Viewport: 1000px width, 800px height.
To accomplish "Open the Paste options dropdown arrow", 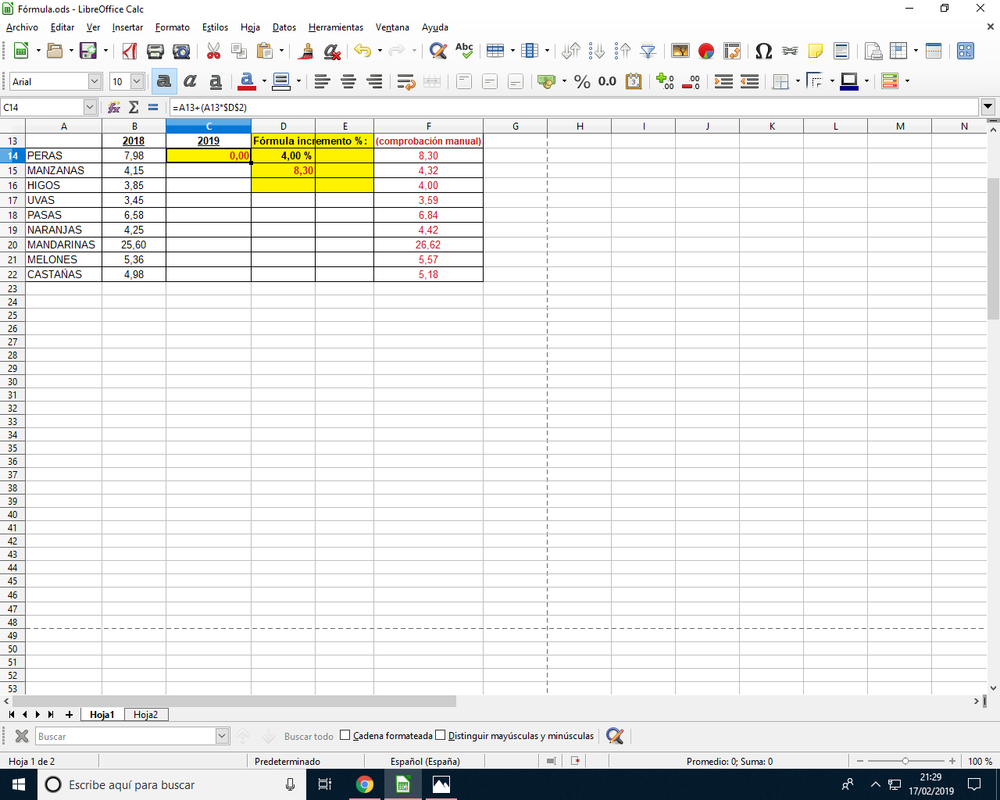I will point(281,50).
